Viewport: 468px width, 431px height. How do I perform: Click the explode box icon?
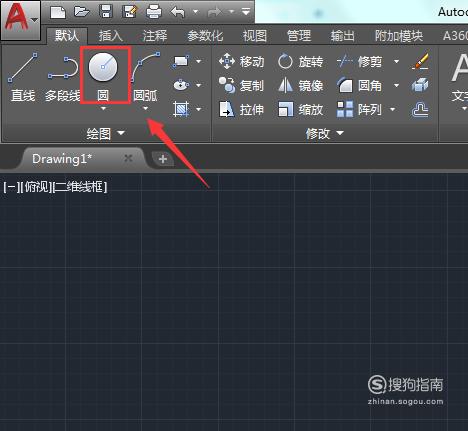tap(420, 85)
